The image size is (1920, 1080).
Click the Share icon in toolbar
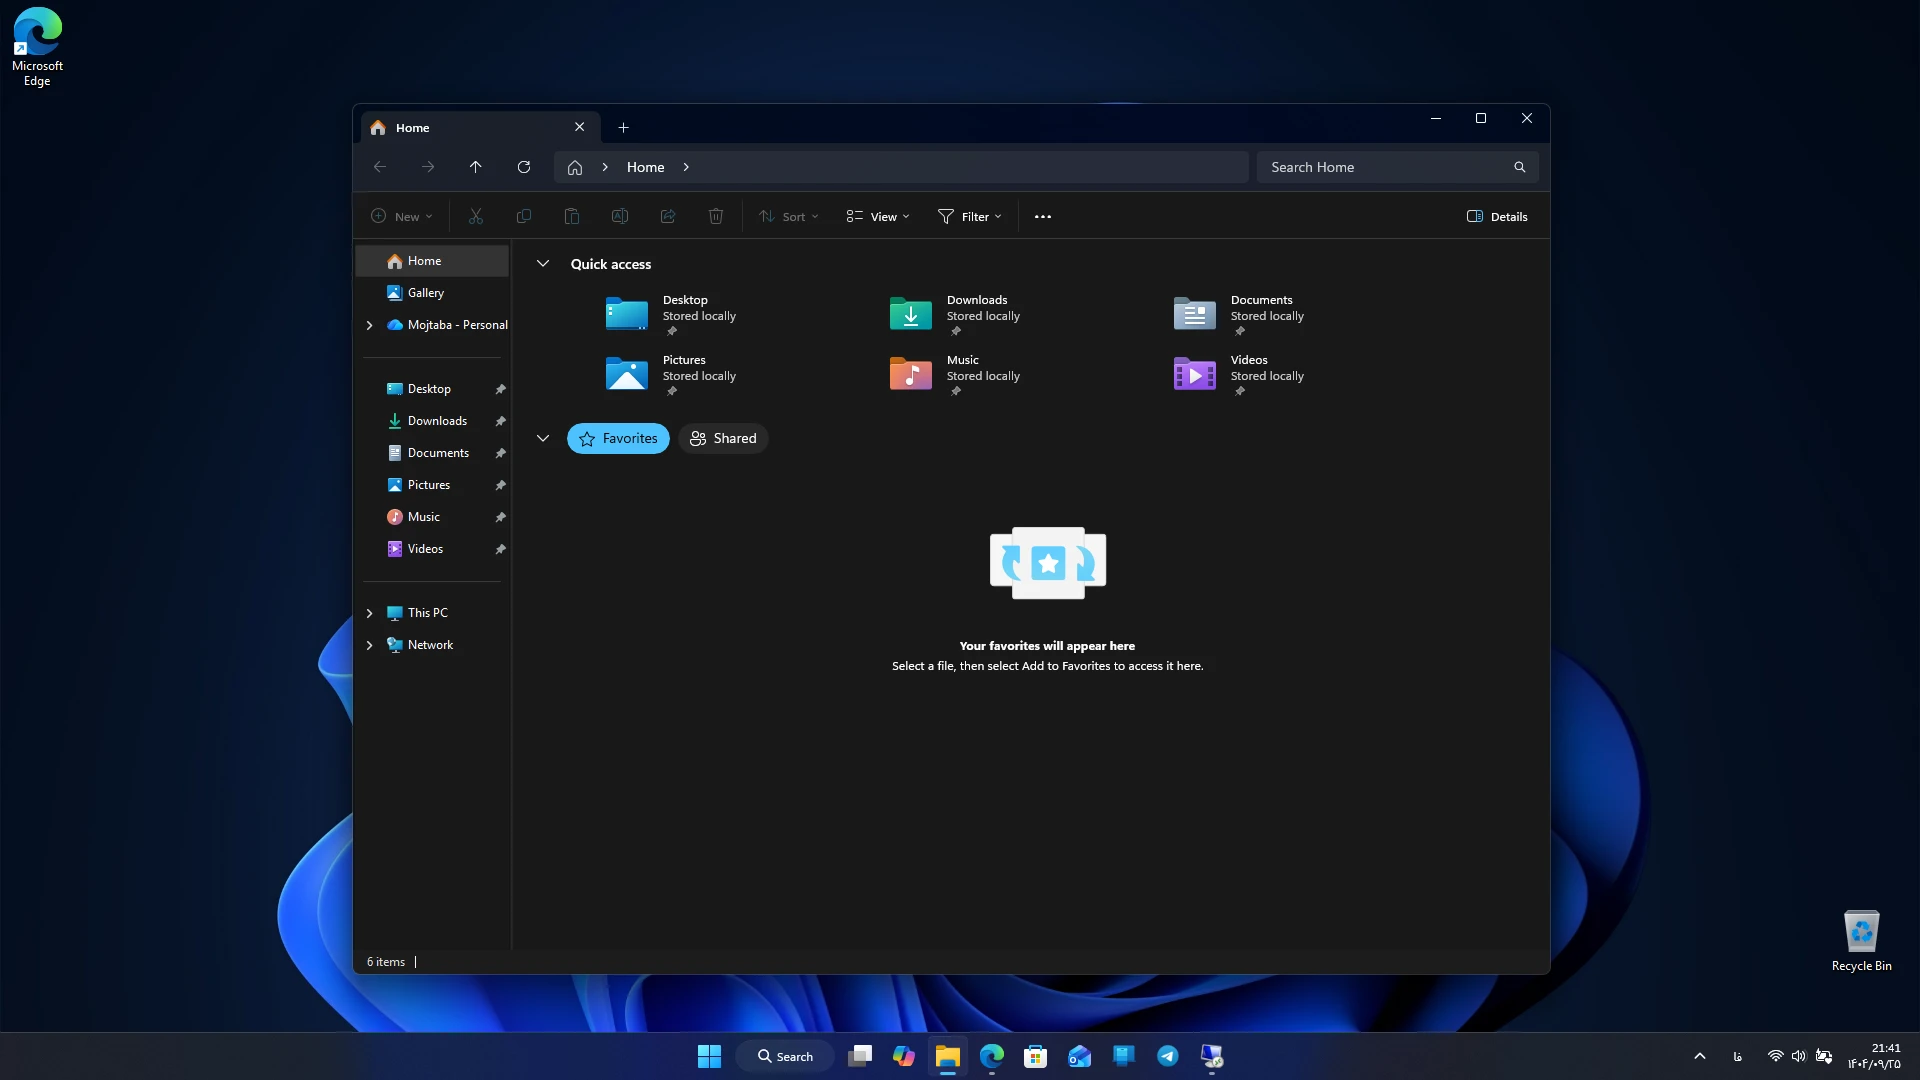(x=668, y=216)
